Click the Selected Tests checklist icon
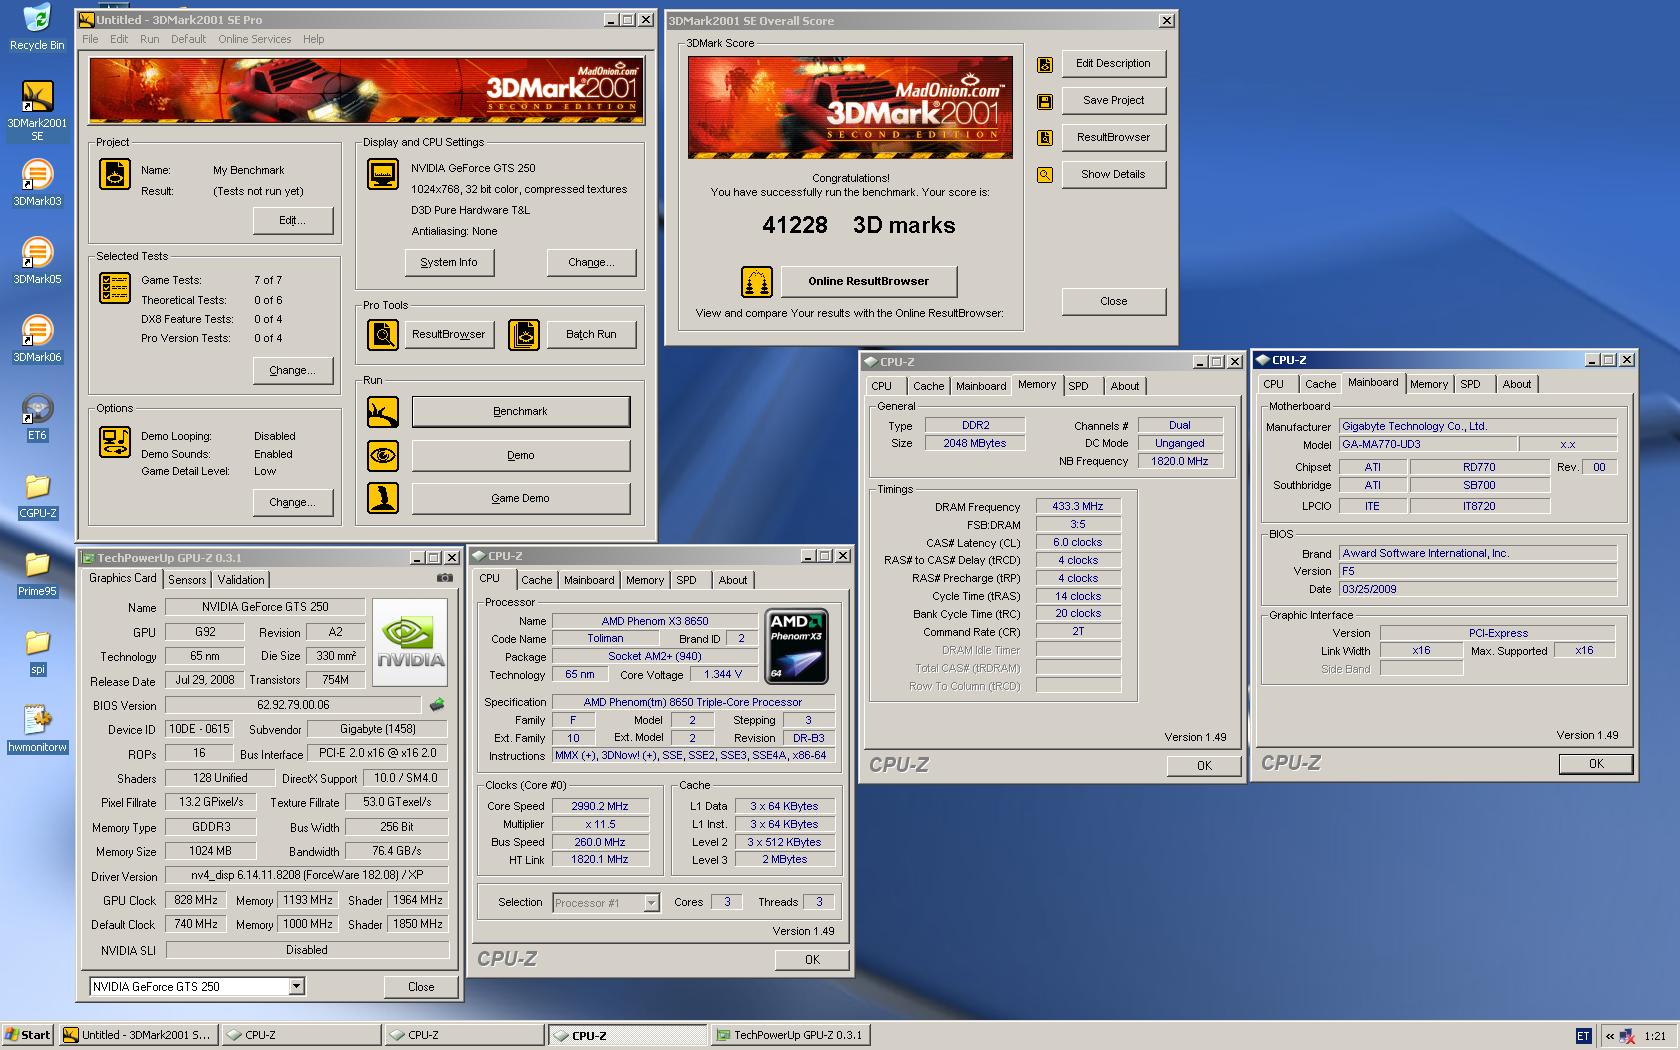 [115, 288]
